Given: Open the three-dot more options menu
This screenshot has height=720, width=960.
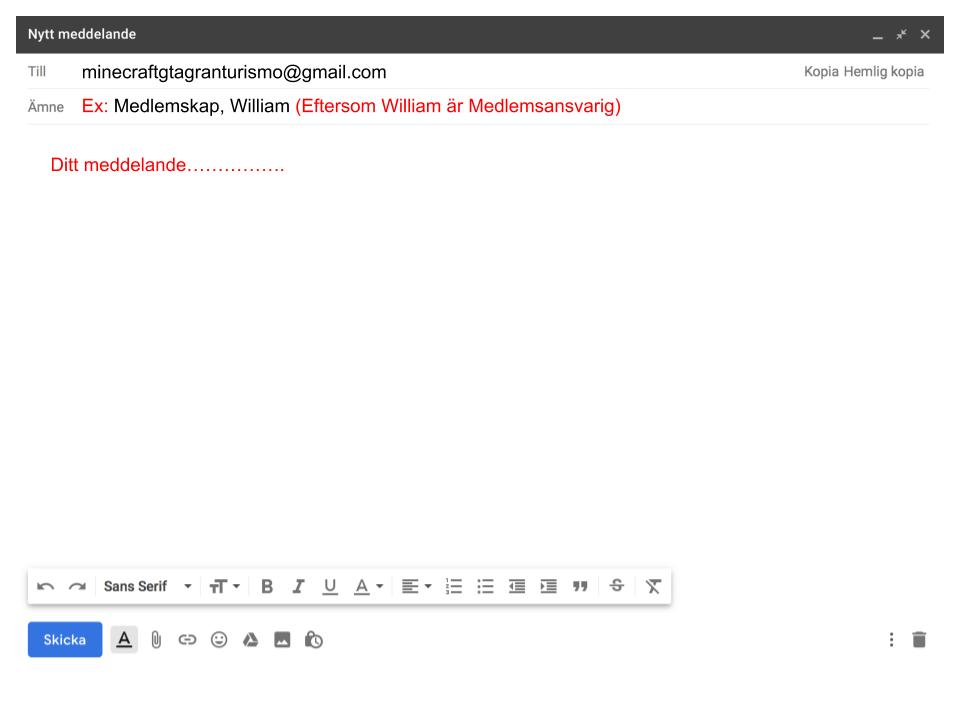Looking at the screenshot, I should 892,640.
